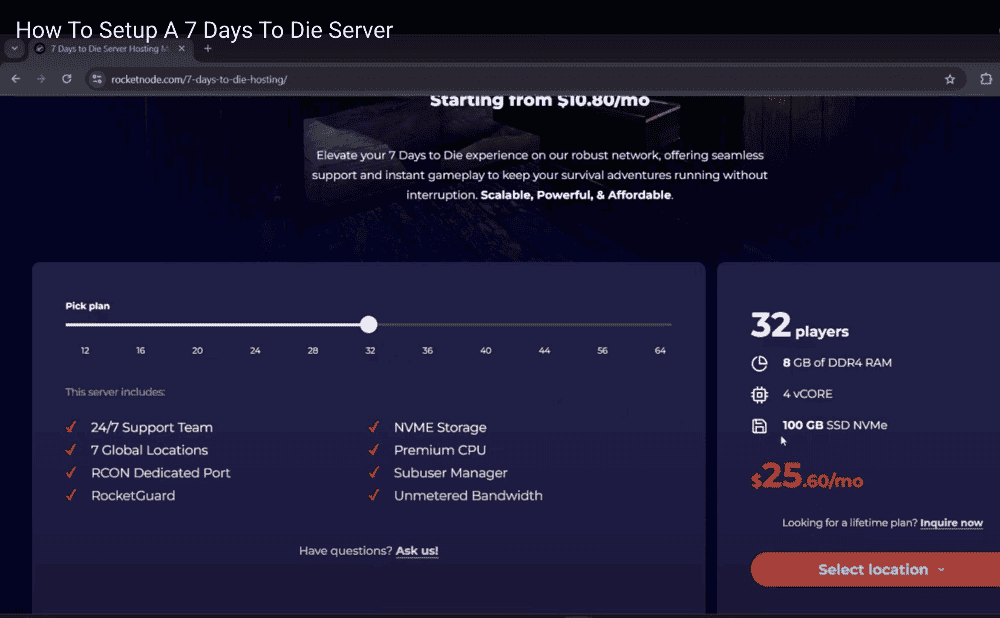Set the plan slider to 44 players
The width and height of the screenshot is (1000, 618).
(x=544, y=325)
